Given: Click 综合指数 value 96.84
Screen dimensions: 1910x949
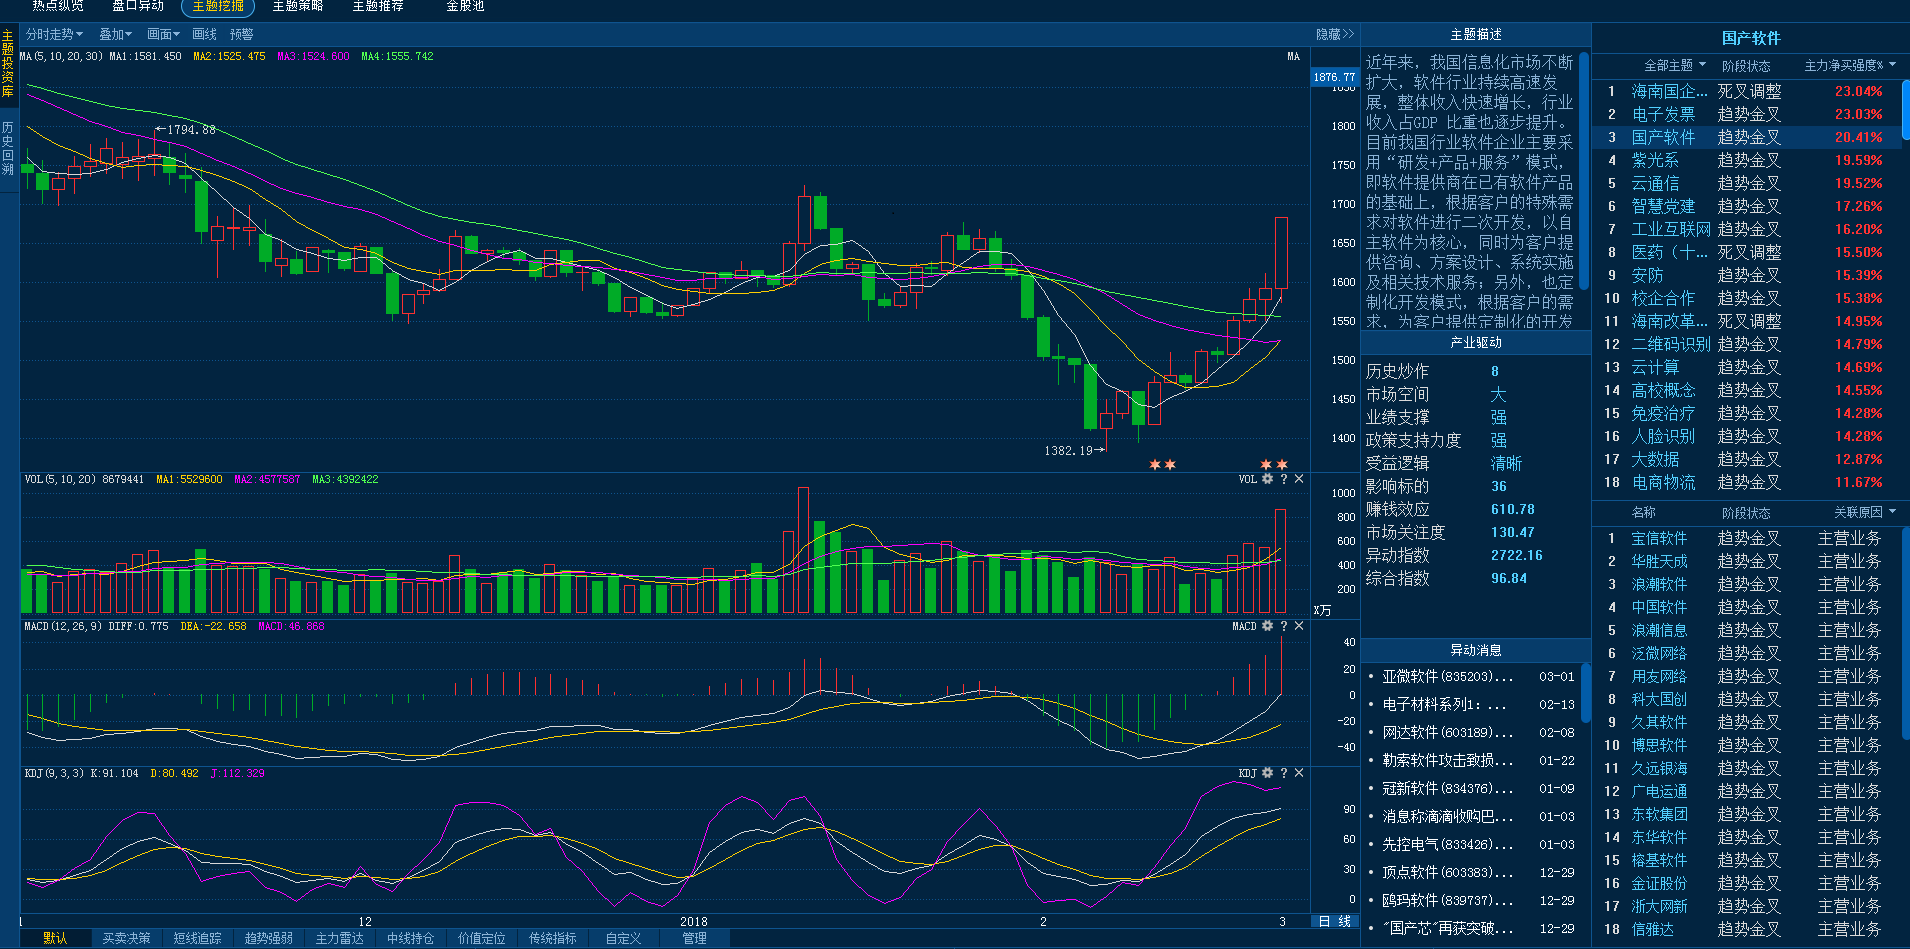Looking at the screenshot, I should pyautogui.click(x=1509, y=578).
